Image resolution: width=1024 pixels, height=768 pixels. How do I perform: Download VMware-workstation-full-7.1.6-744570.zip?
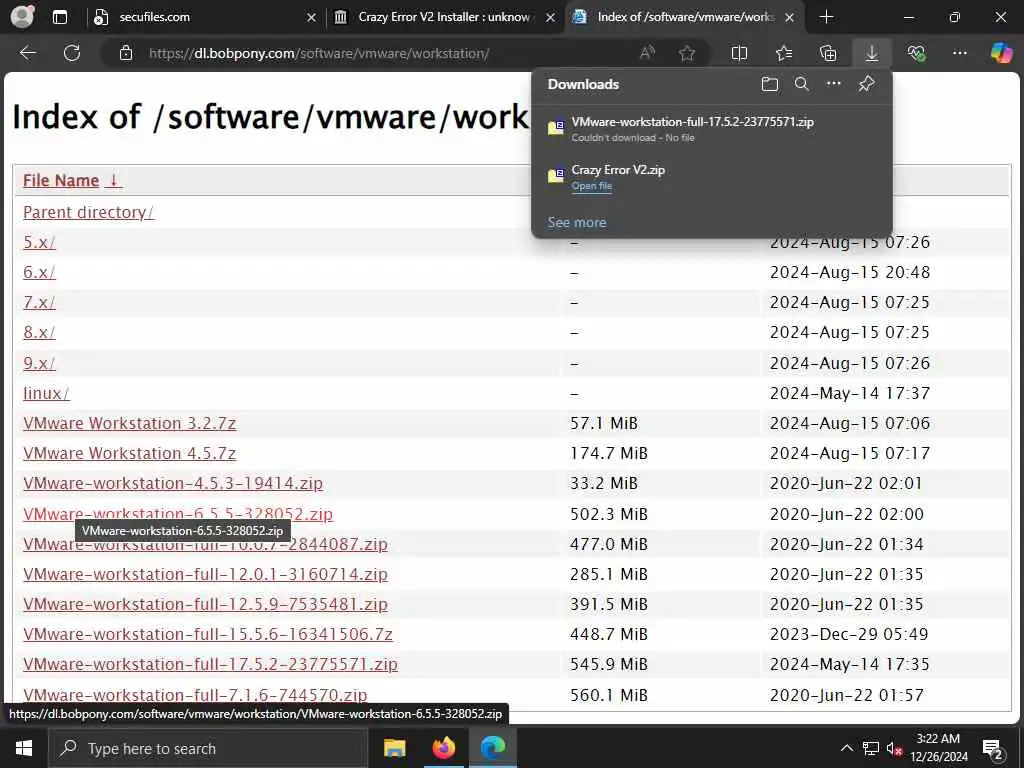point(195,695)
